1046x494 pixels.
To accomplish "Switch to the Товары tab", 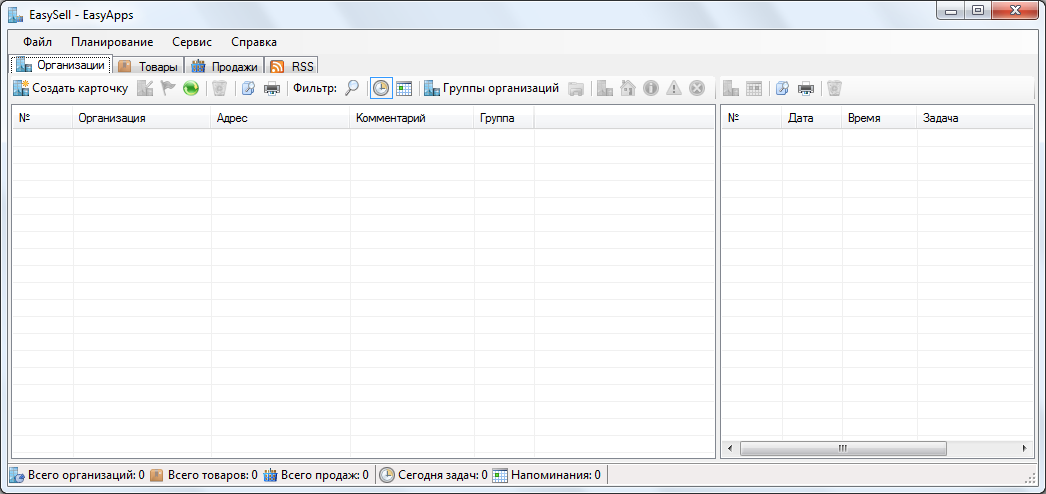I will click(148, 67).
